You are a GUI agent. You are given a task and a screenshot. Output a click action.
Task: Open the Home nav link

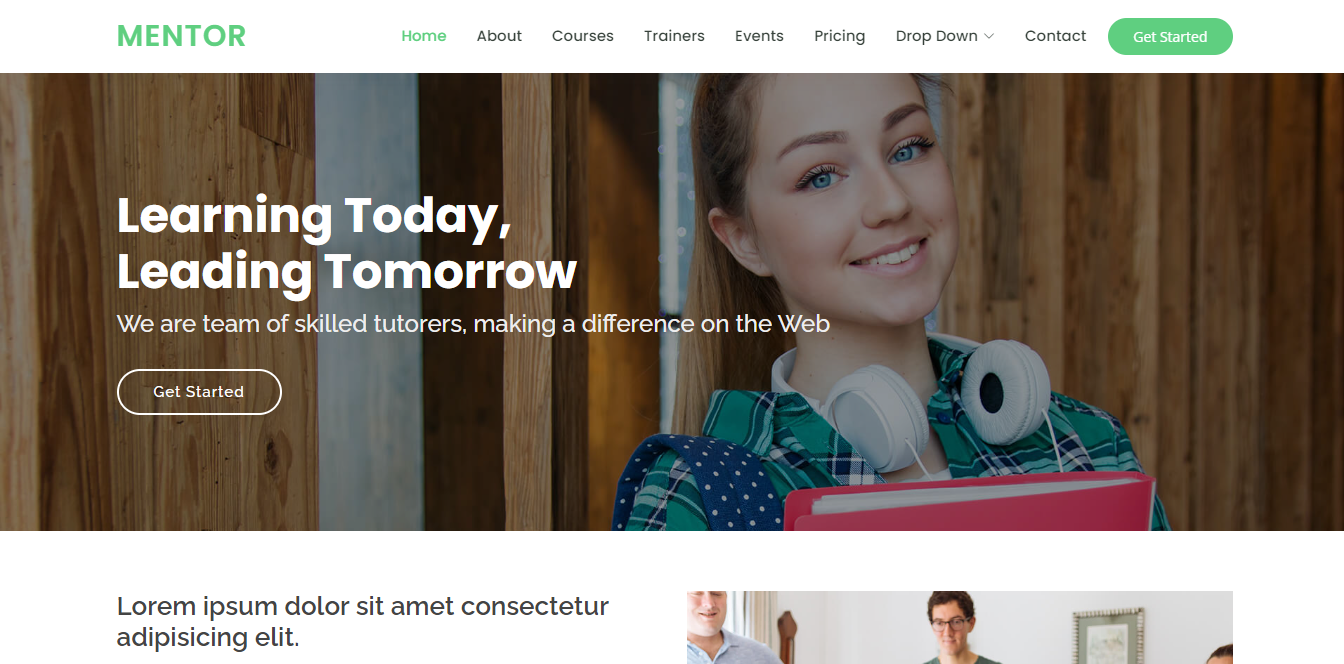pyautogui.click(x=424, y=36)
